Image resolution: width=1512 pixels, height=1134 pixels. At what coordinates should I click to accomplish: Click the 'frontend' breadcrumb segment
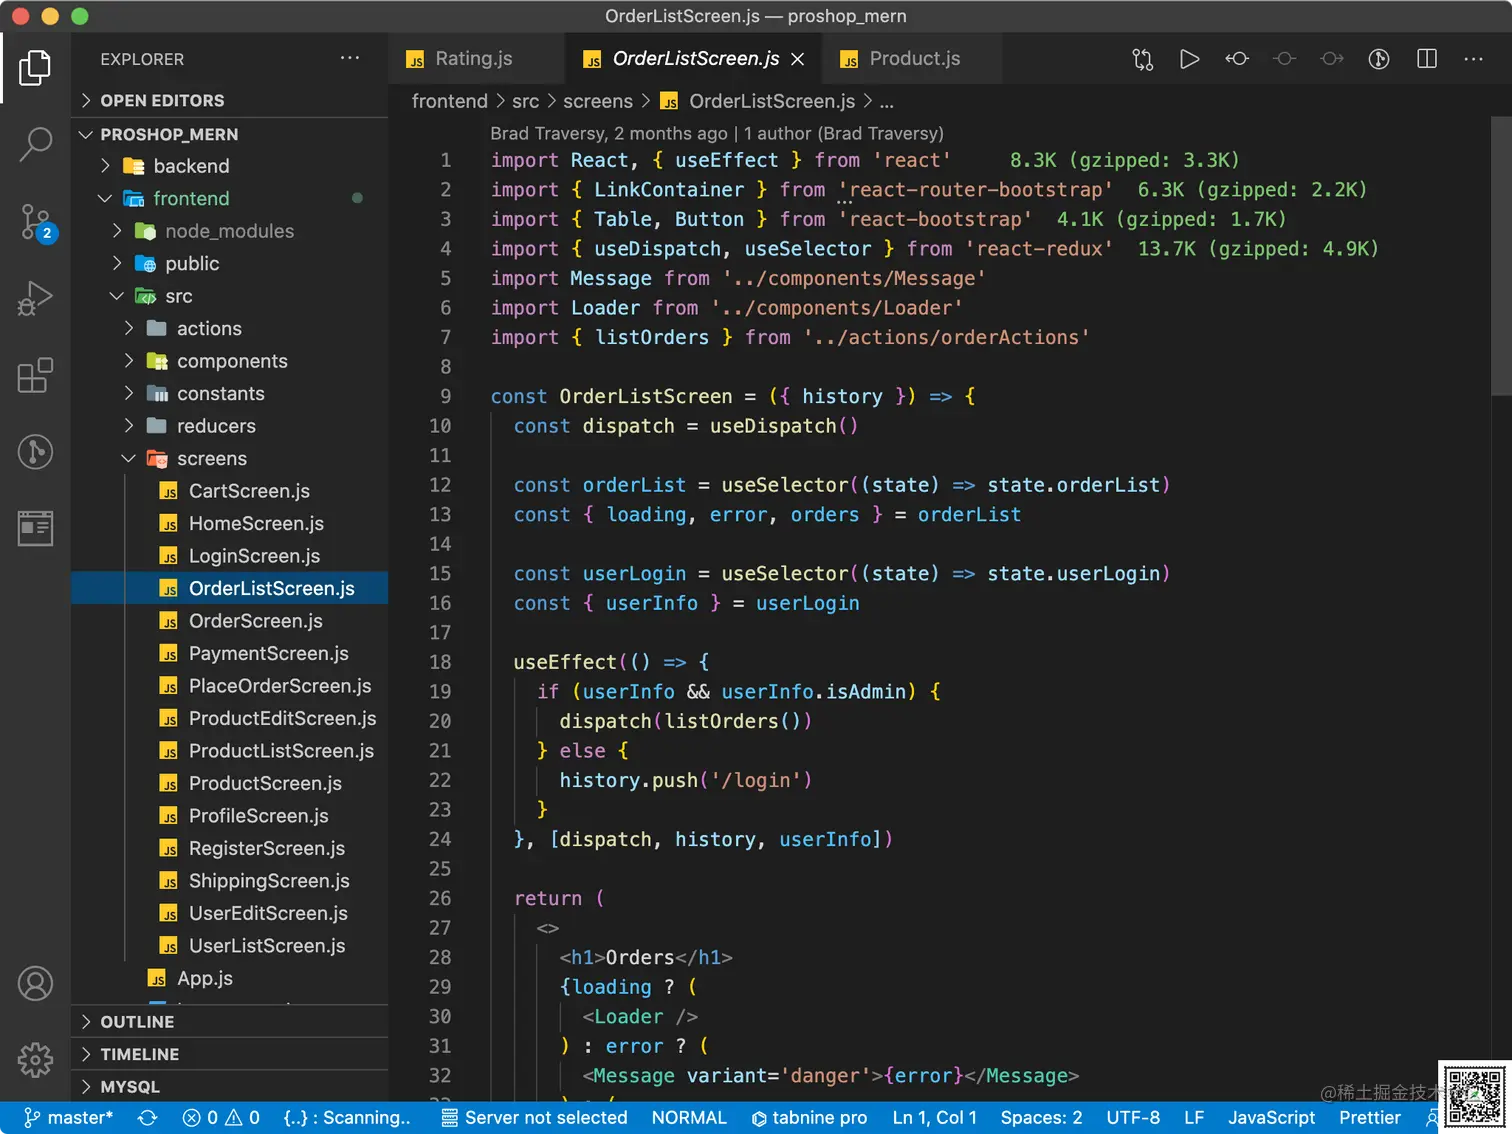pyautogui.click(x=449, y=101)
